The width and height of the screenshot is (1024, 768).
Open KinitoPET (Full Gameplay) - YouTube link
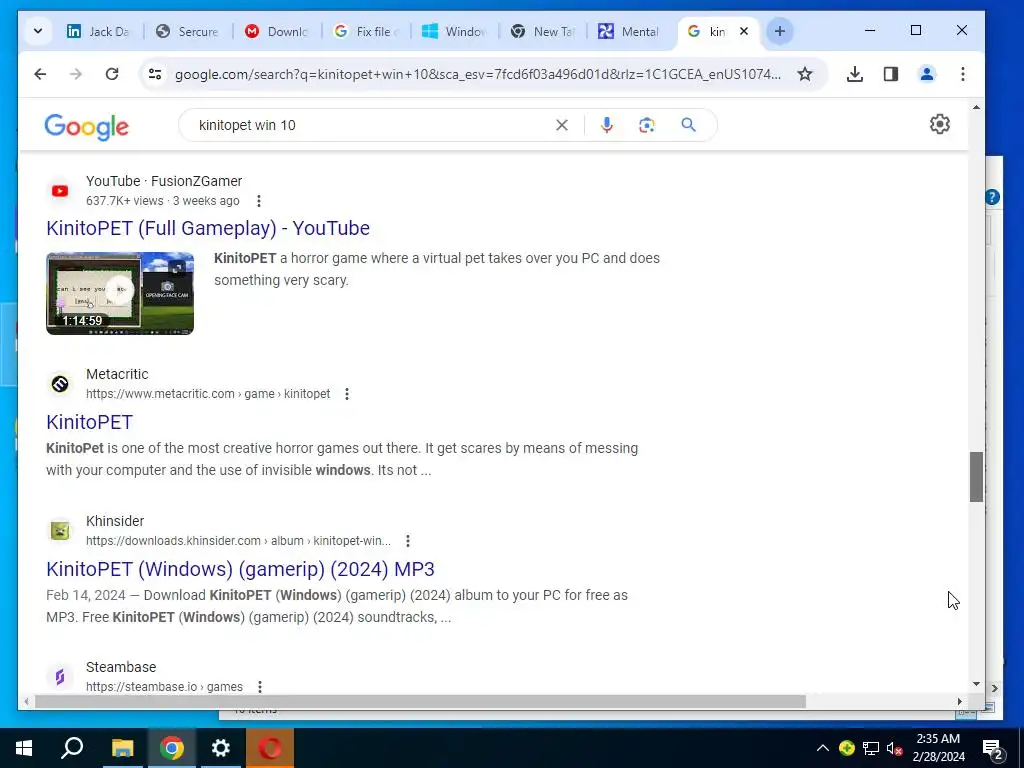tap(208, 229)
